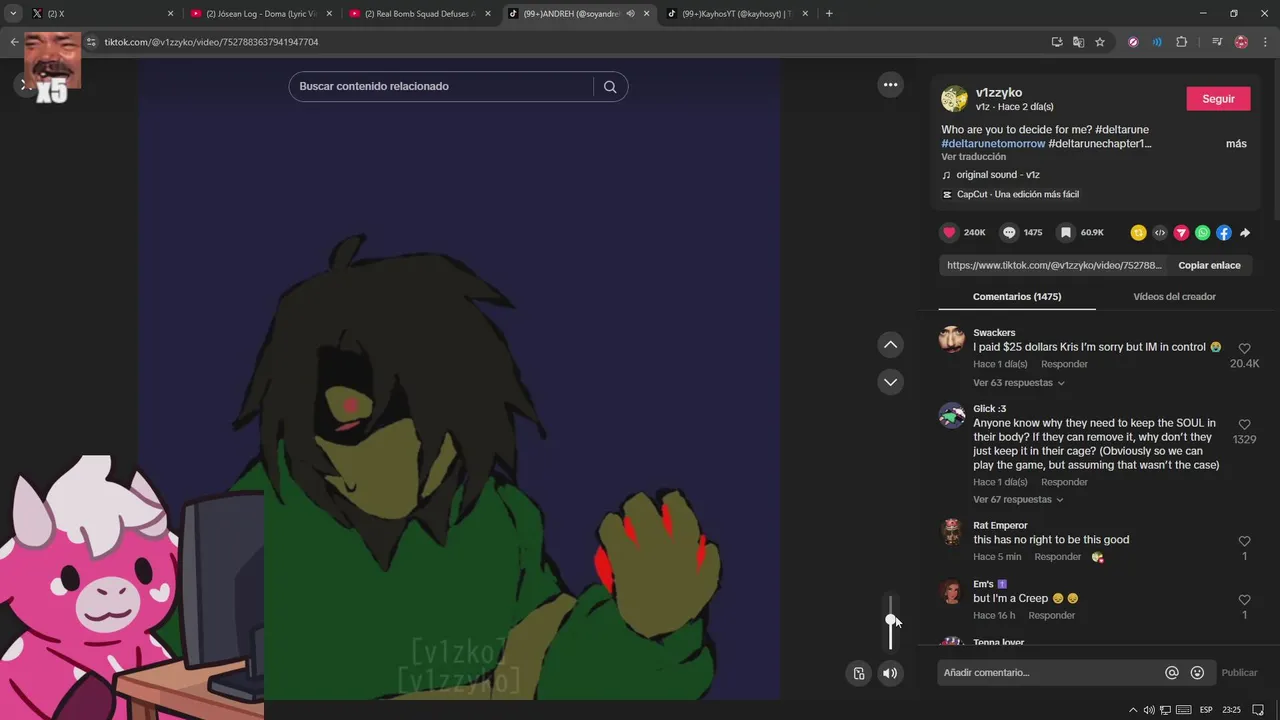Open the taskbar notifications icon
The height and width of the screenshot is (720, 1280).
coord(1259,710)
